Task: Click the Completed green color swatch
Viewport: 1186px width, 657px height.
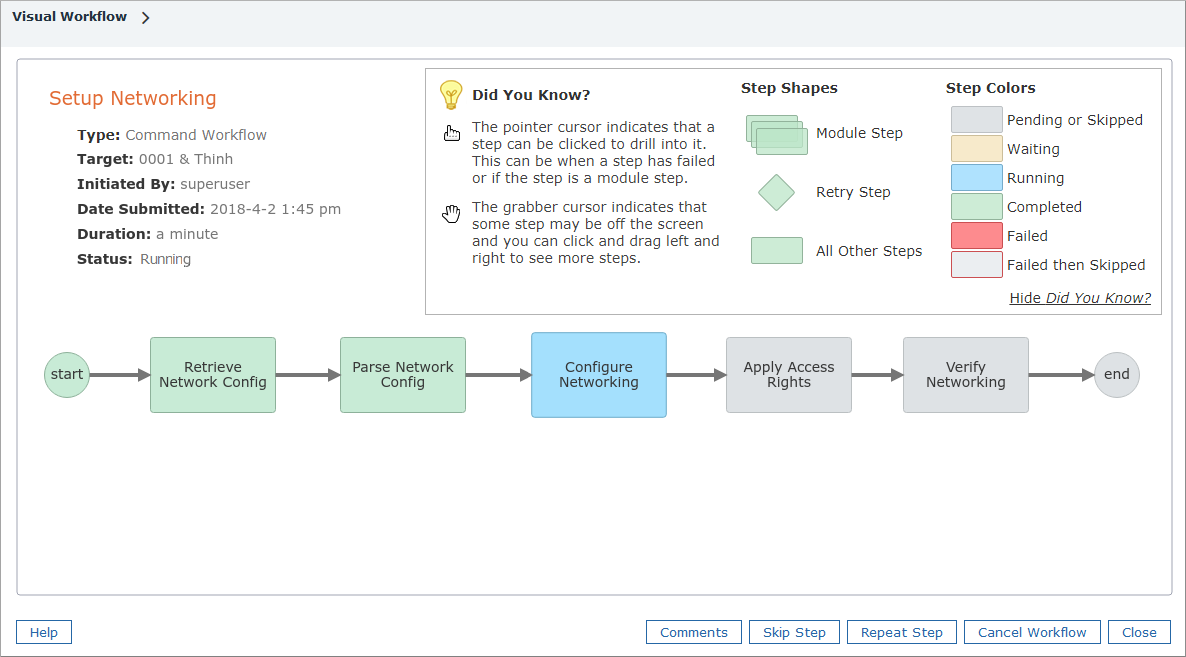Action: click(x=976, y=206)
